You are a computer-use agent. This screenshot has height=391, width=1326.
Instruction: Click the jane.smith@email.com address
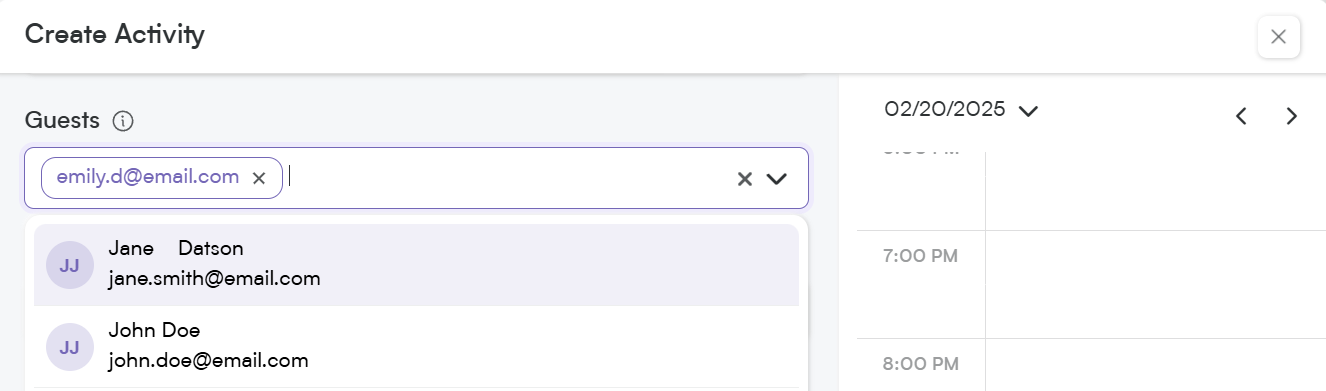pos(214,279)
